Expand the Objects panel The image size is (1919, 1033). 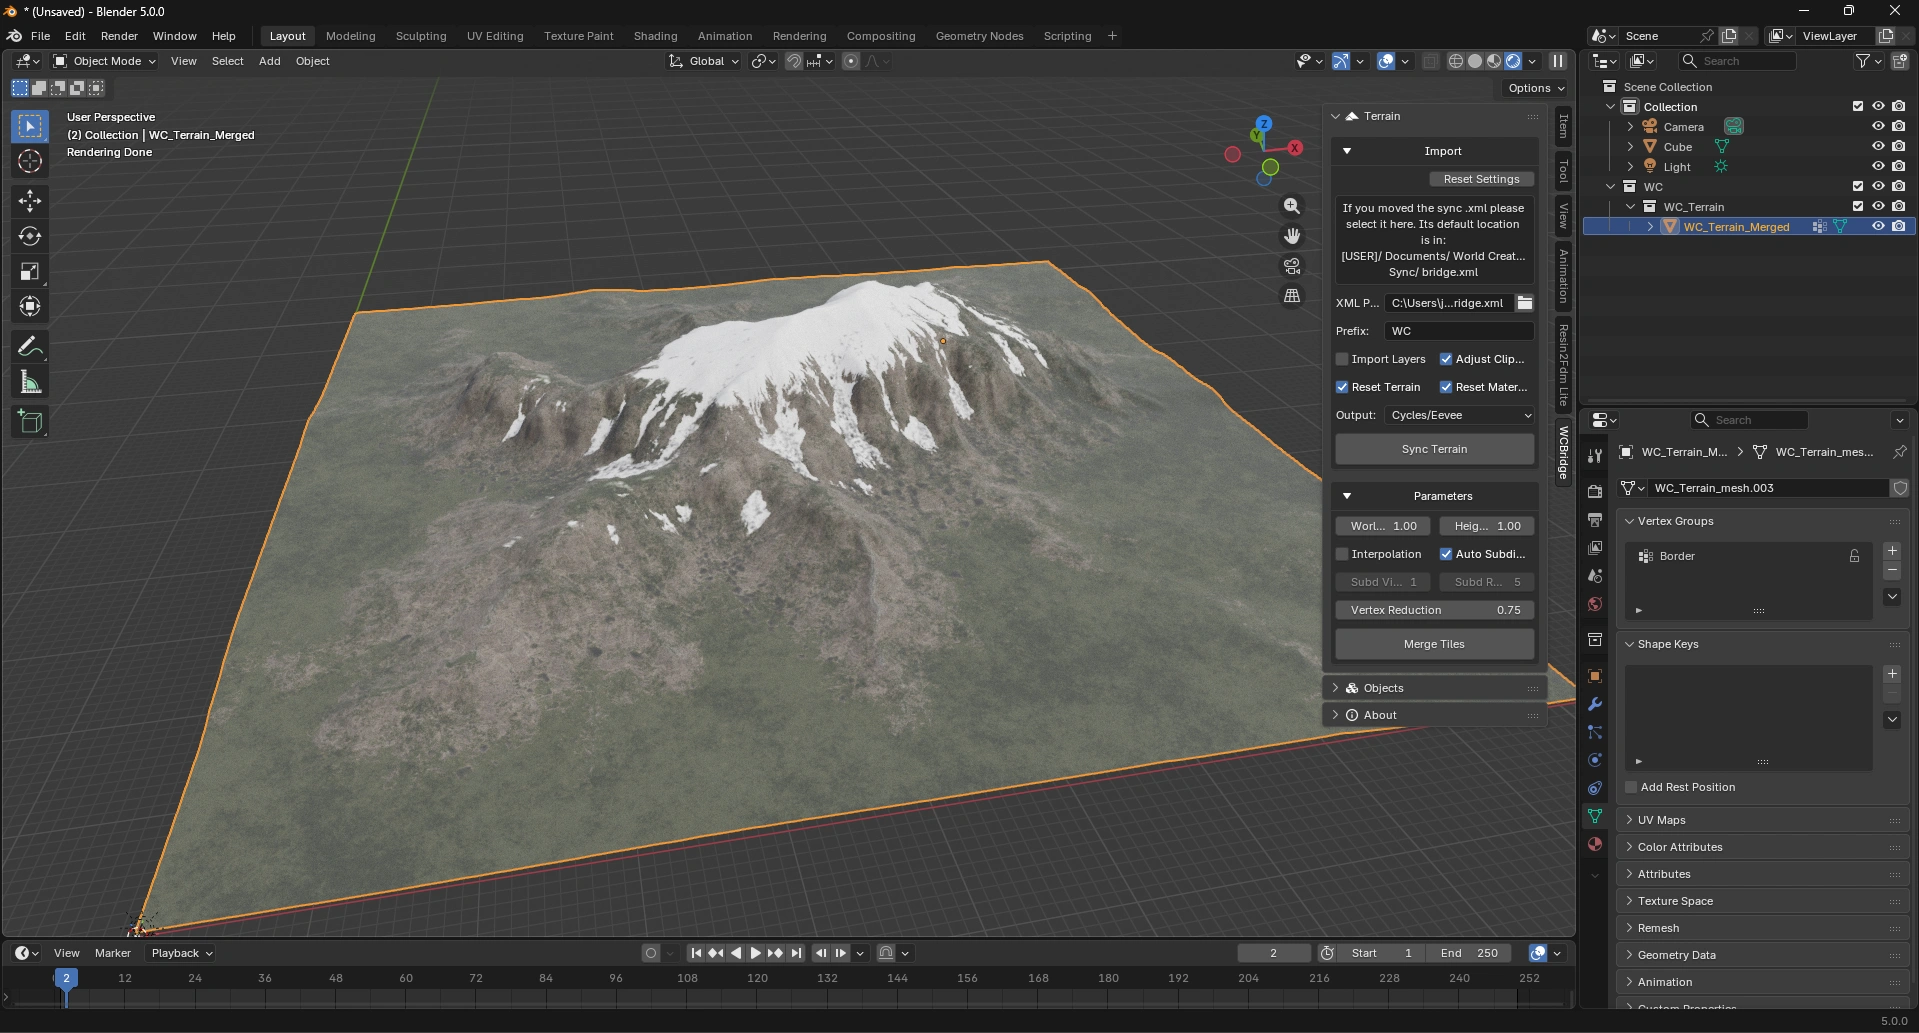click(x=1383, y=688)
